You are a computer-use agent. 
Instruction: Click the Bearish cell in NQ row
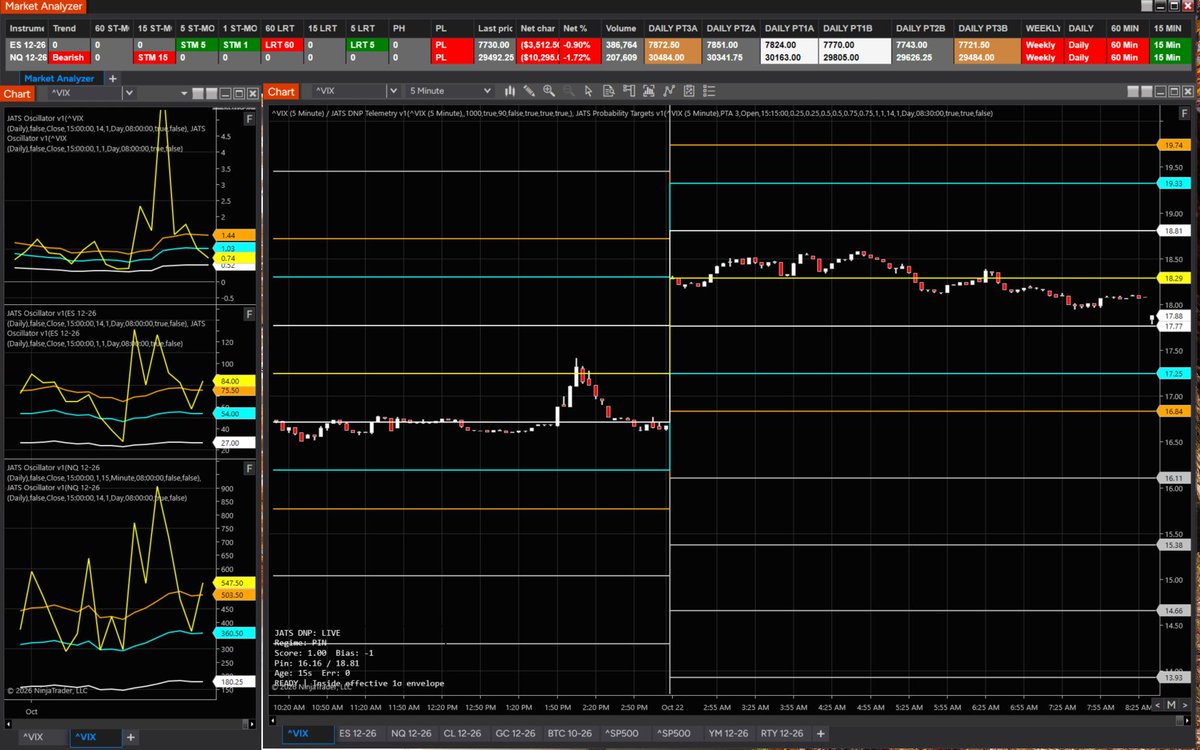tap(70, 57)
